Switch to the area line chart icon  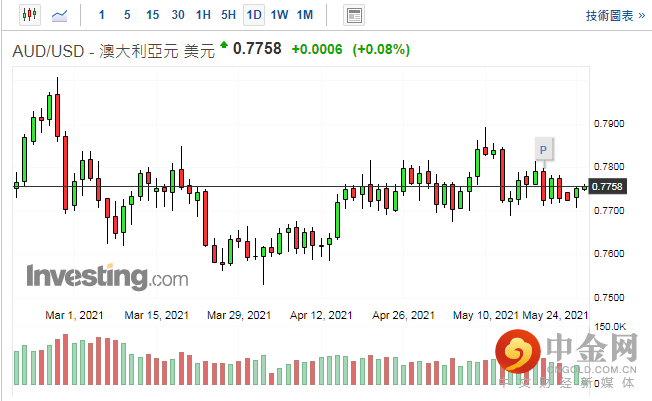pyautogui.click(x=59, y=16)
